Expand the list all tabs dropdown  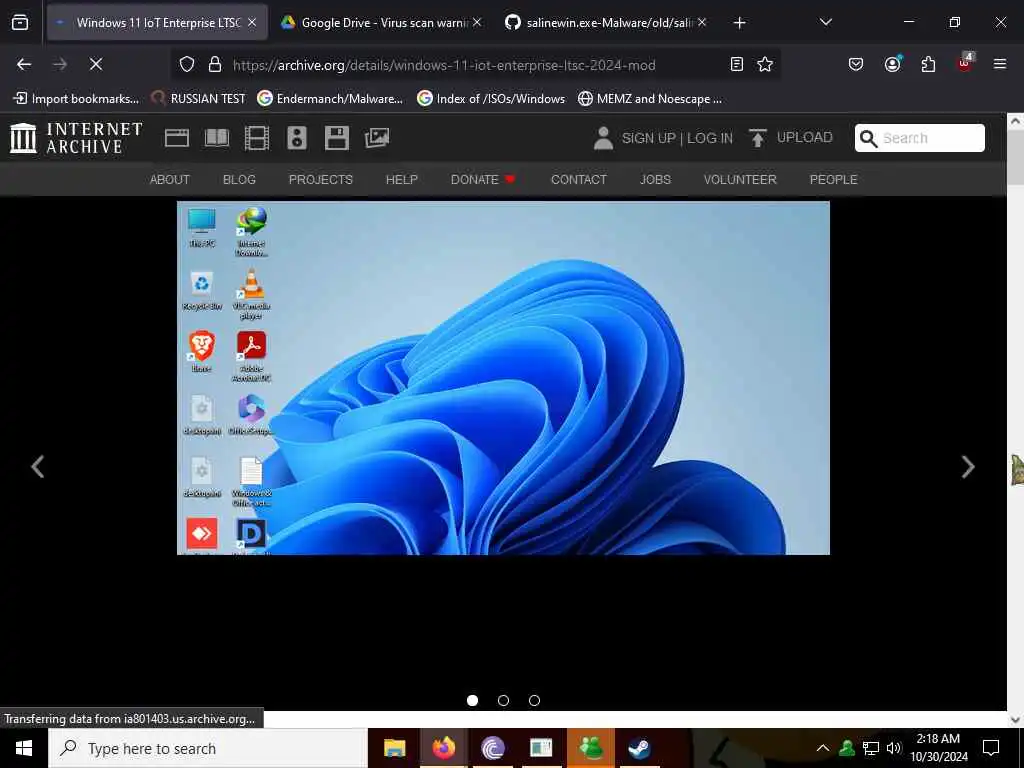click(x=825, y=22)
